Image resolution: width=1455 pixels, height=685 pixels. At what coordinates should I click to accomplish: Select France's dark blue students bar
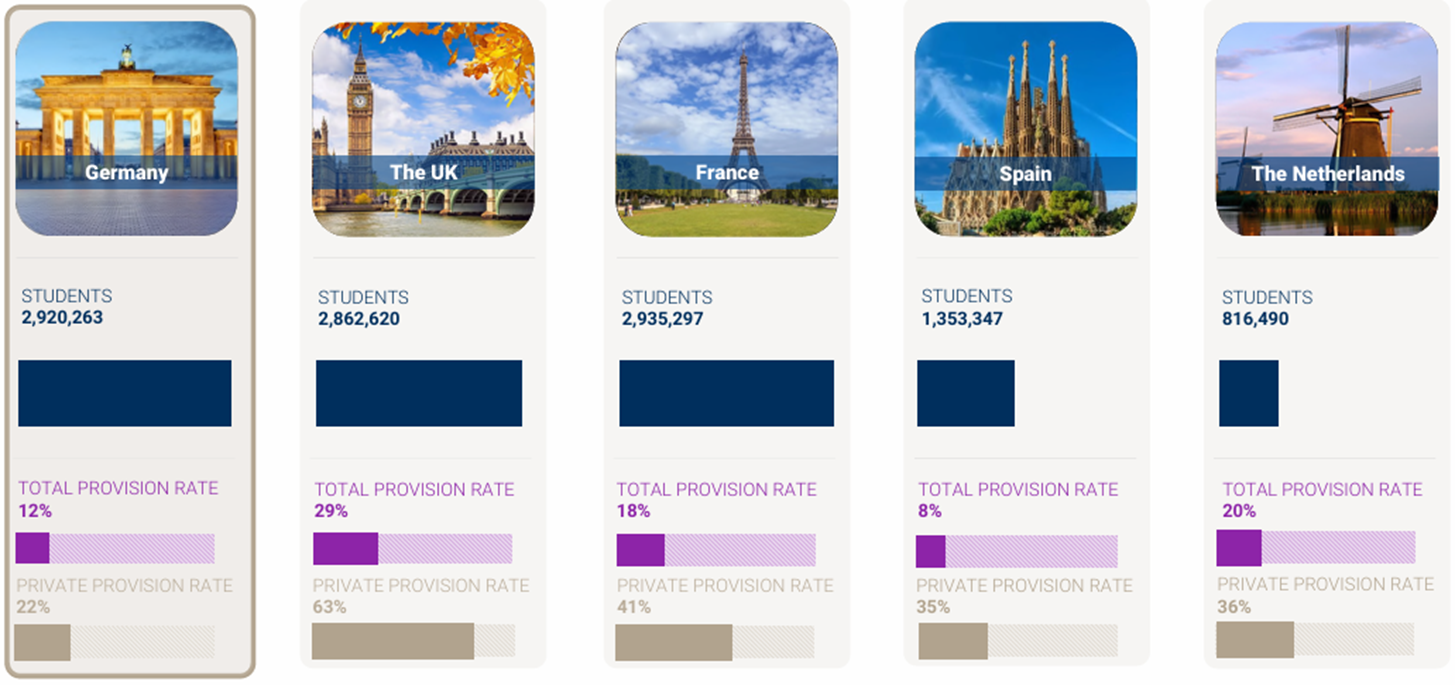(x=727, y=393)
